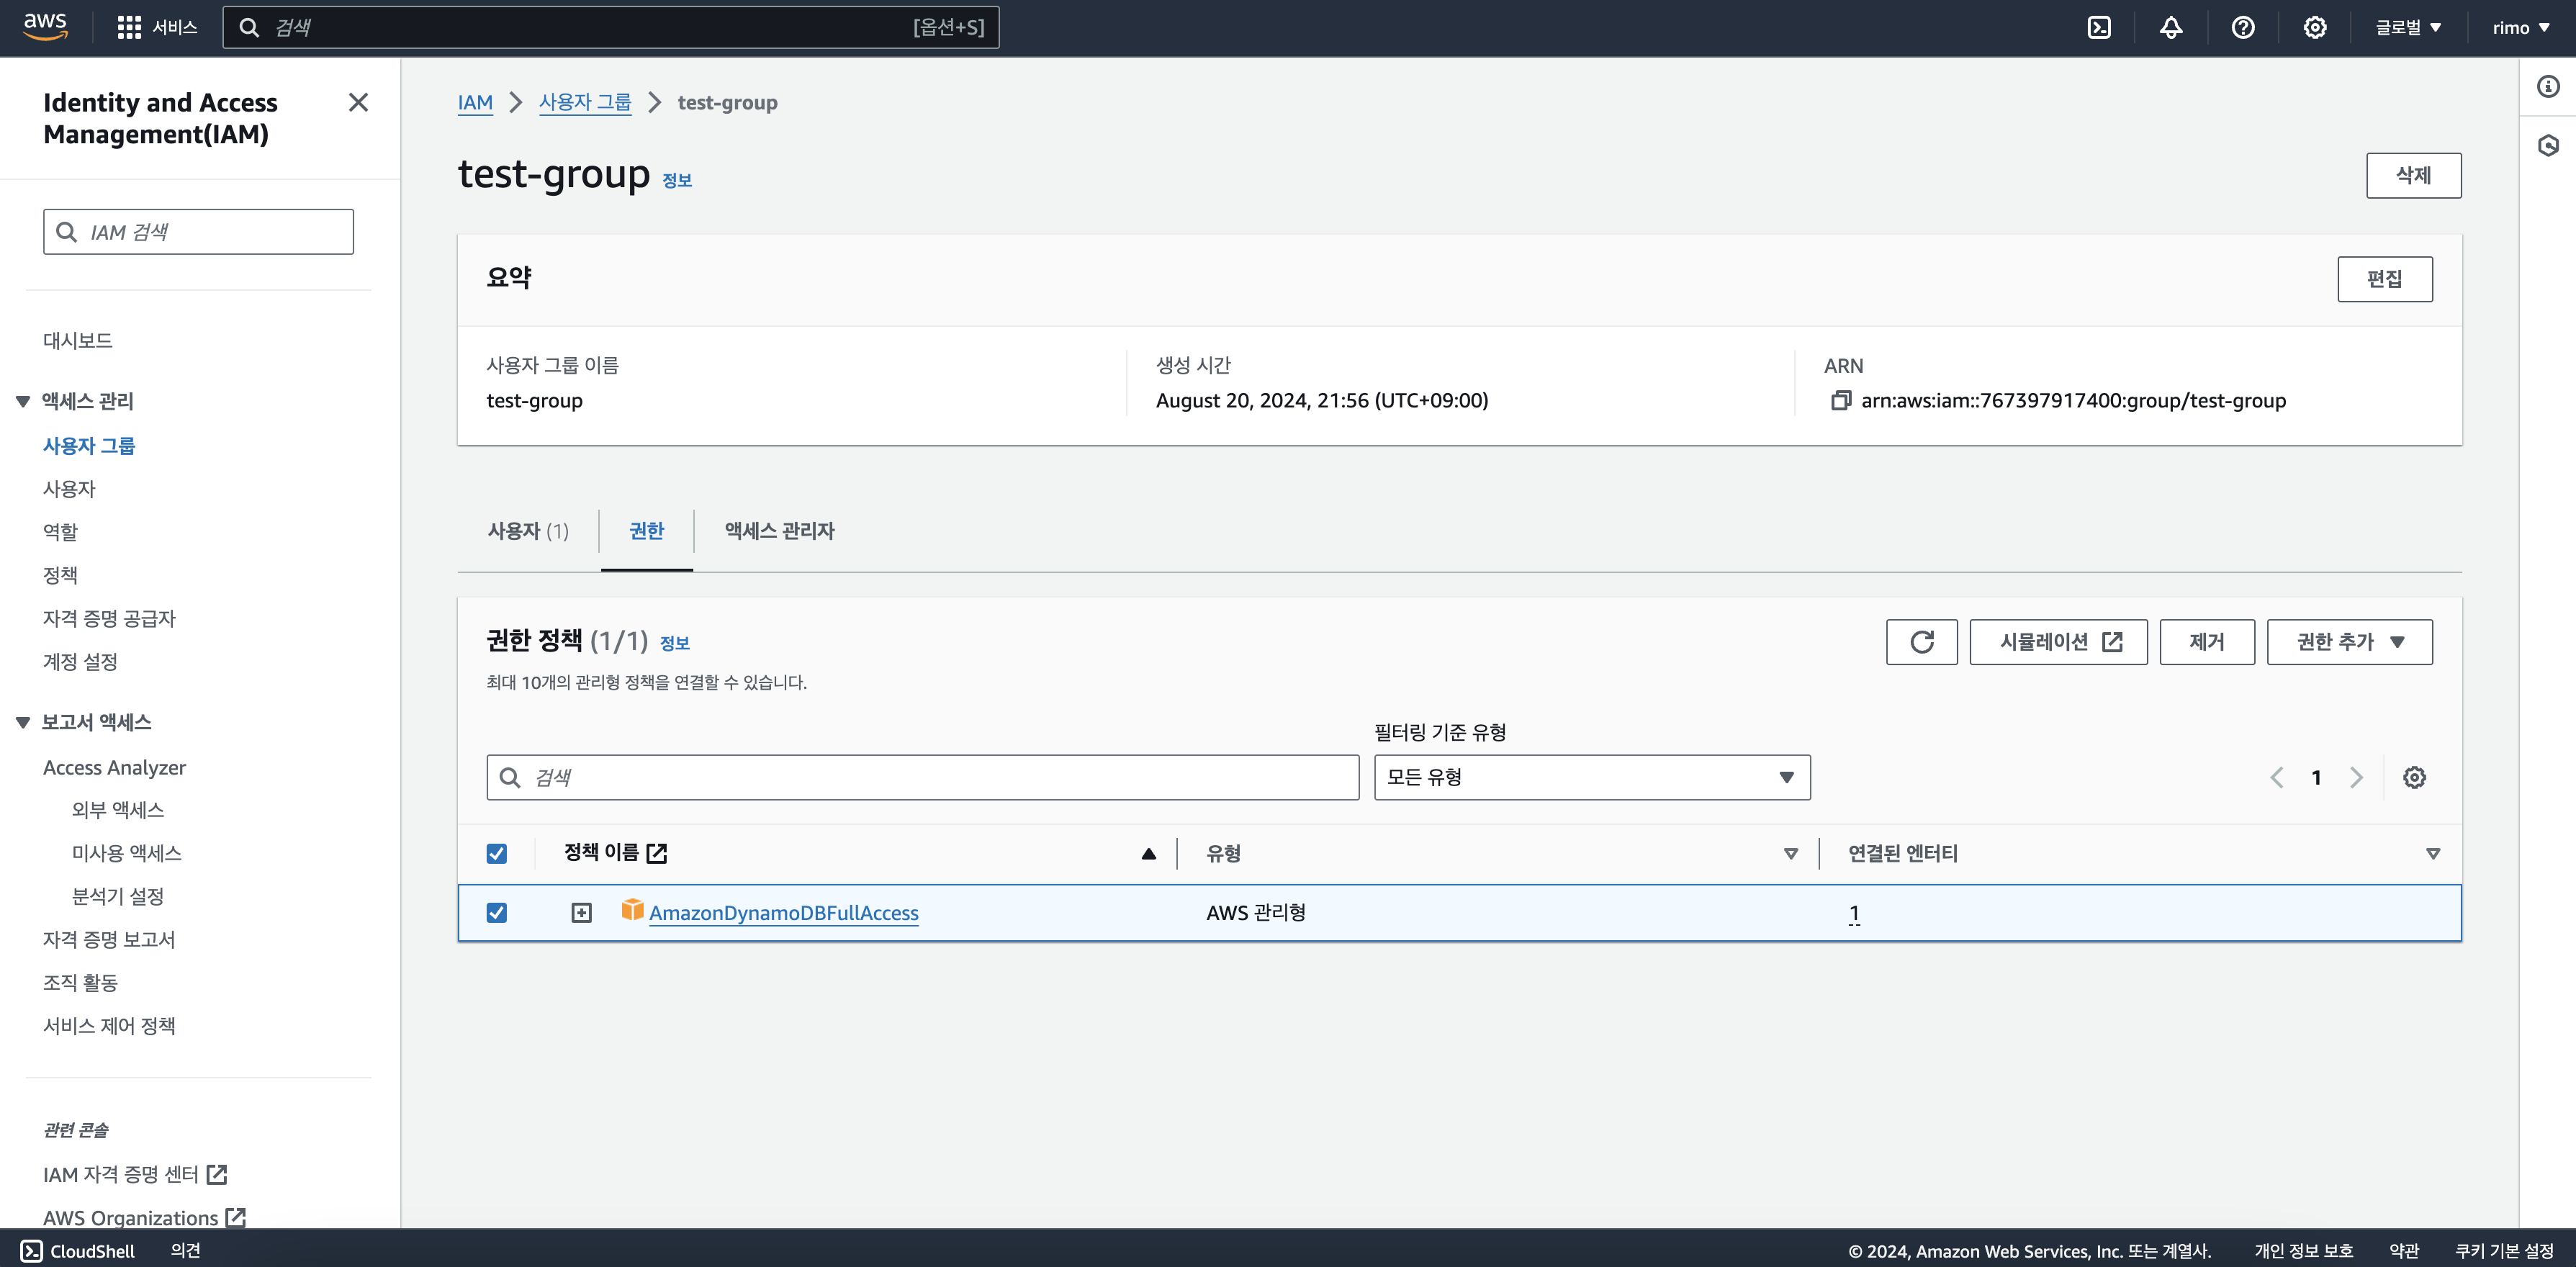Uncheck the AmazonDynamoDBFullAccess row checkbox

pos(497,912)
